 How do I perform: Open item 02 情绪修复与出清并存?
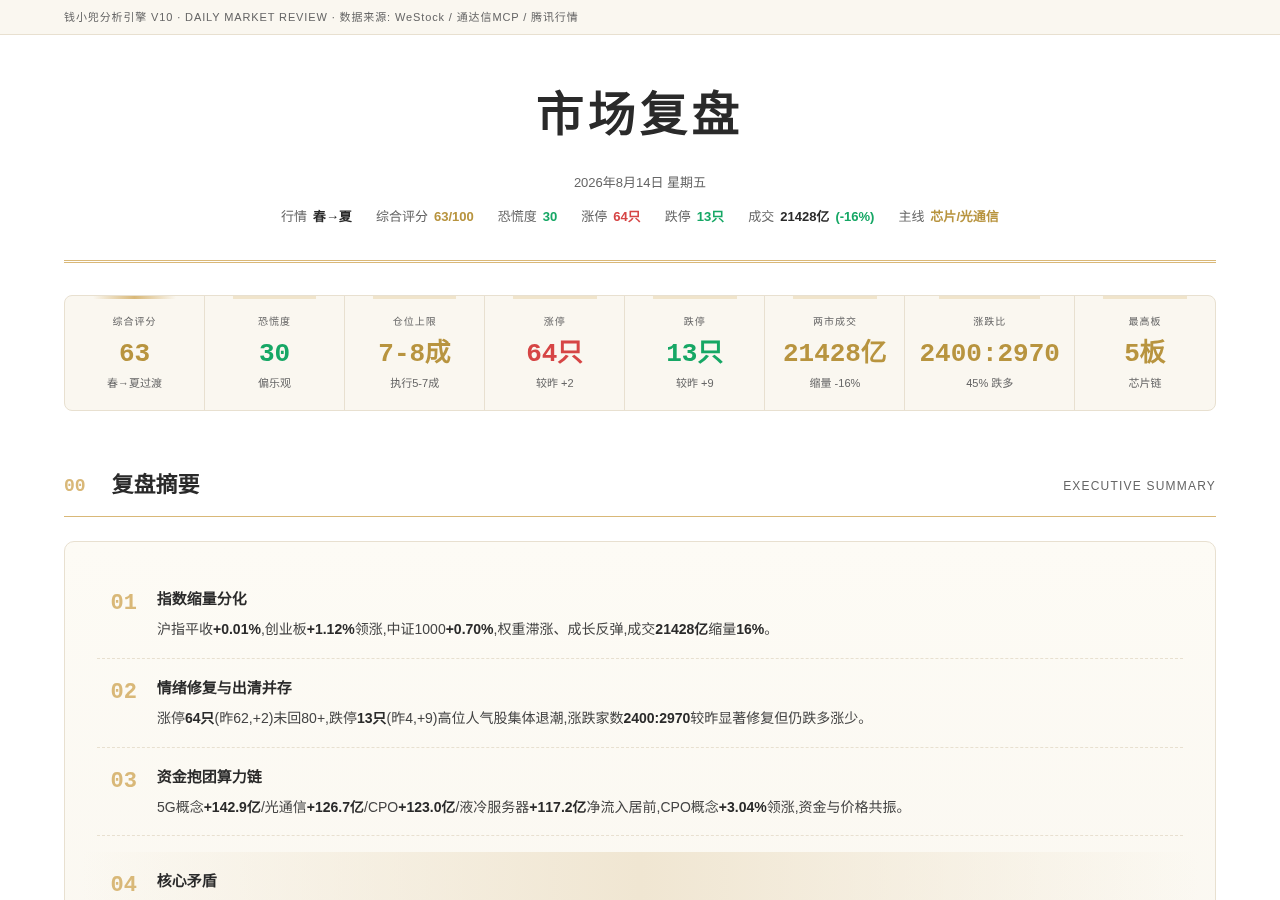pos(640,703)
